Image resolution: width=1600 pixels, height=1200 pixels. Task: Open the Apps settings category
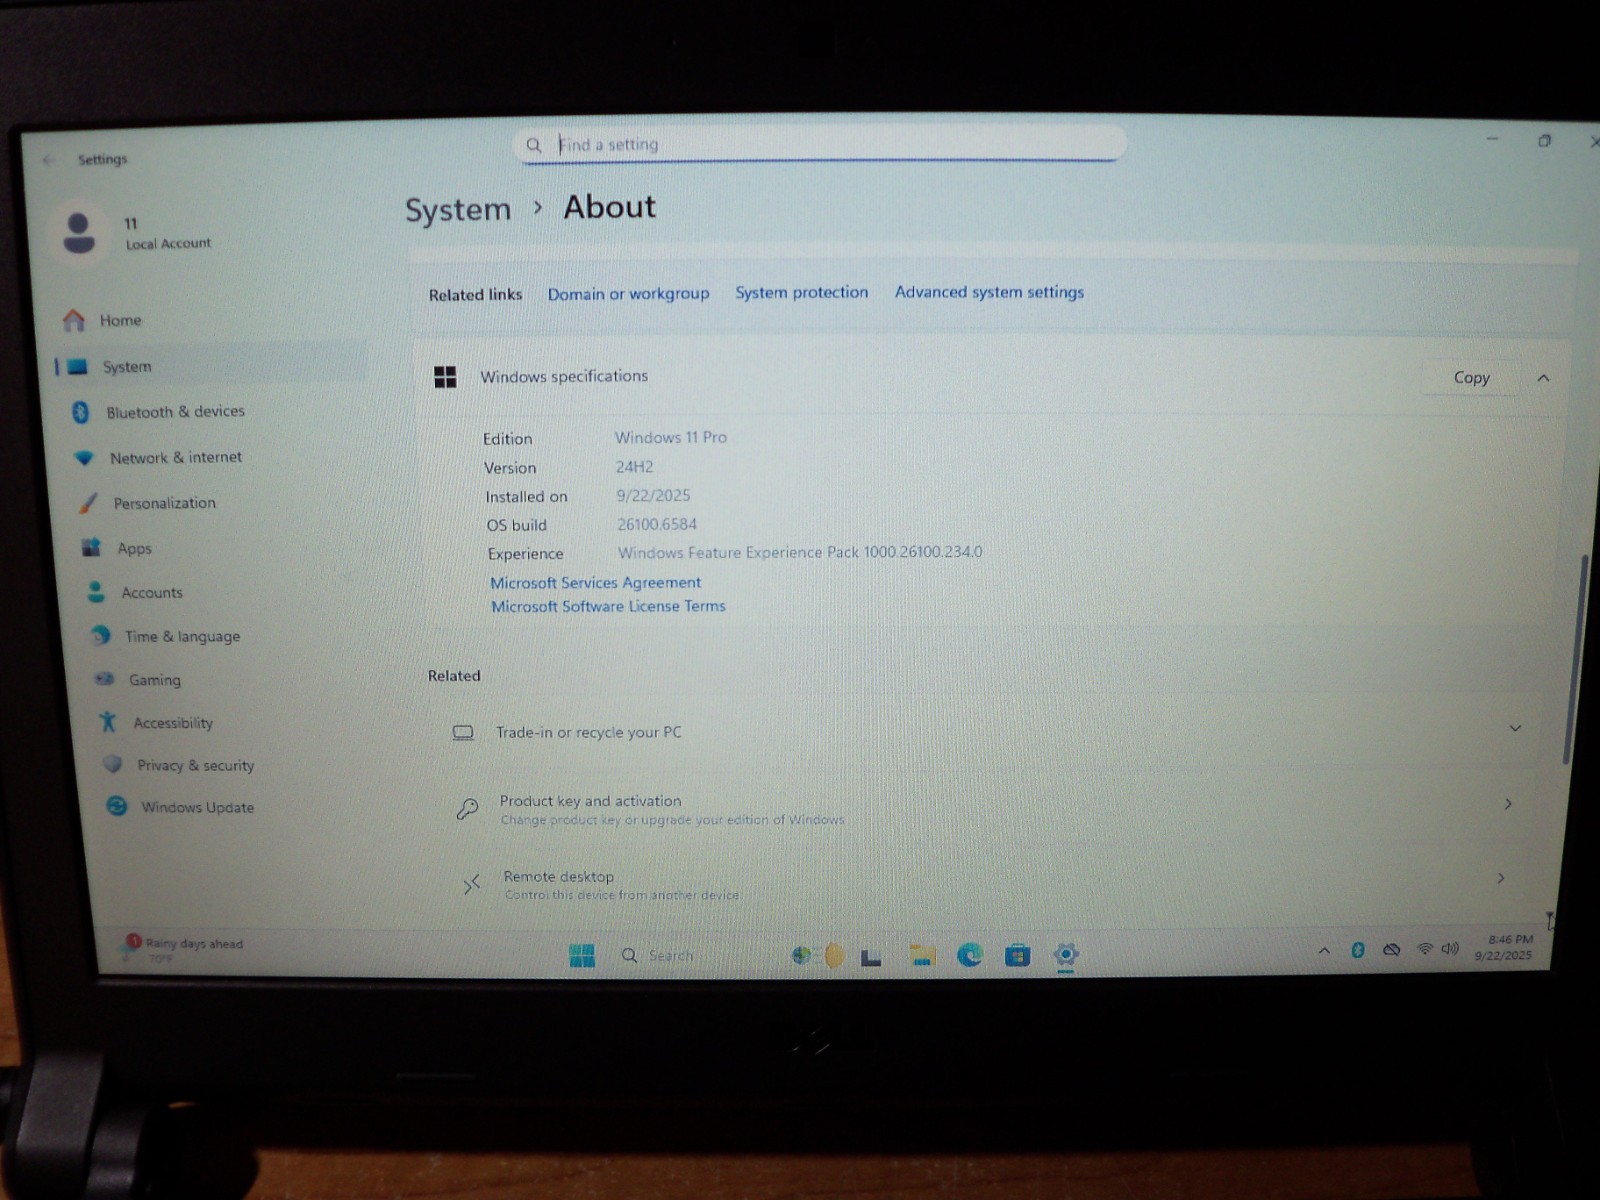[x=134, y=548]
